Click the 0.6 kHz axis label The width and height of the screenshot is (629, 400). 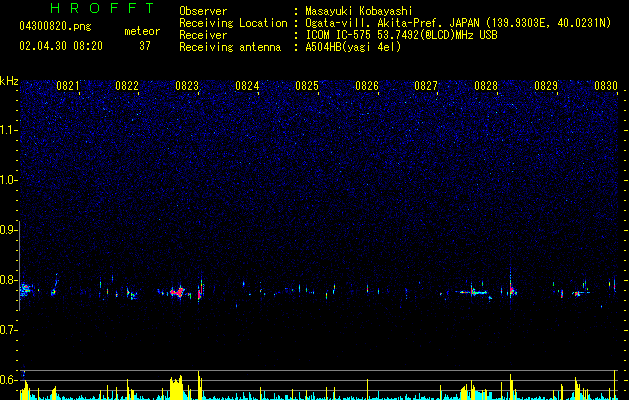8,380
